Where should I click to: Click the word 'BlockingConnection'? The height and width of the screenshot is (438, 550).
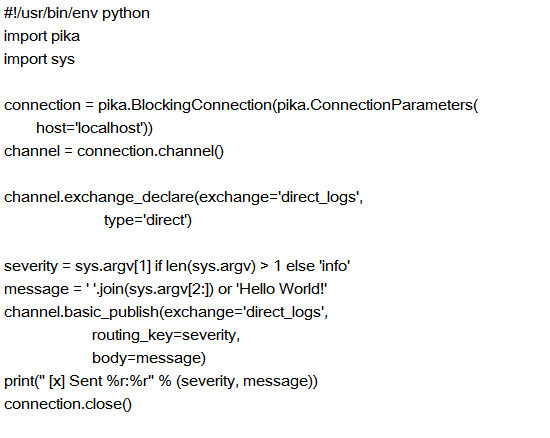201,105
